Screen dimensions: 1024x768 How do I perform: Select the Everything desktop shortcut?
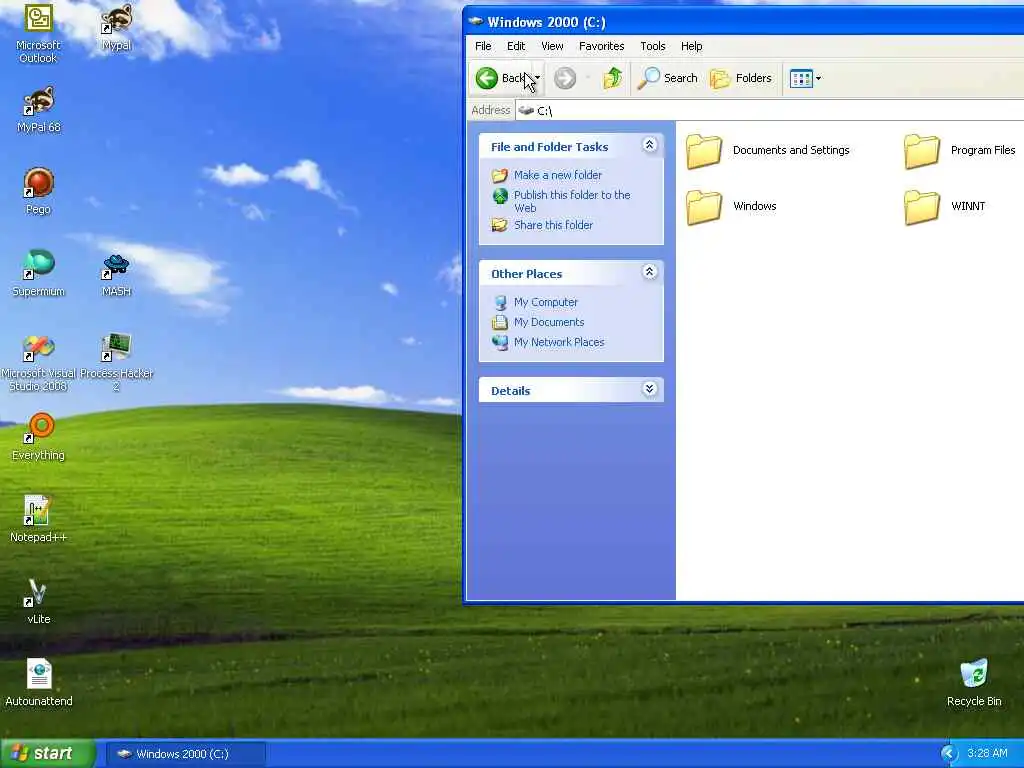click(x=39, y=437)
